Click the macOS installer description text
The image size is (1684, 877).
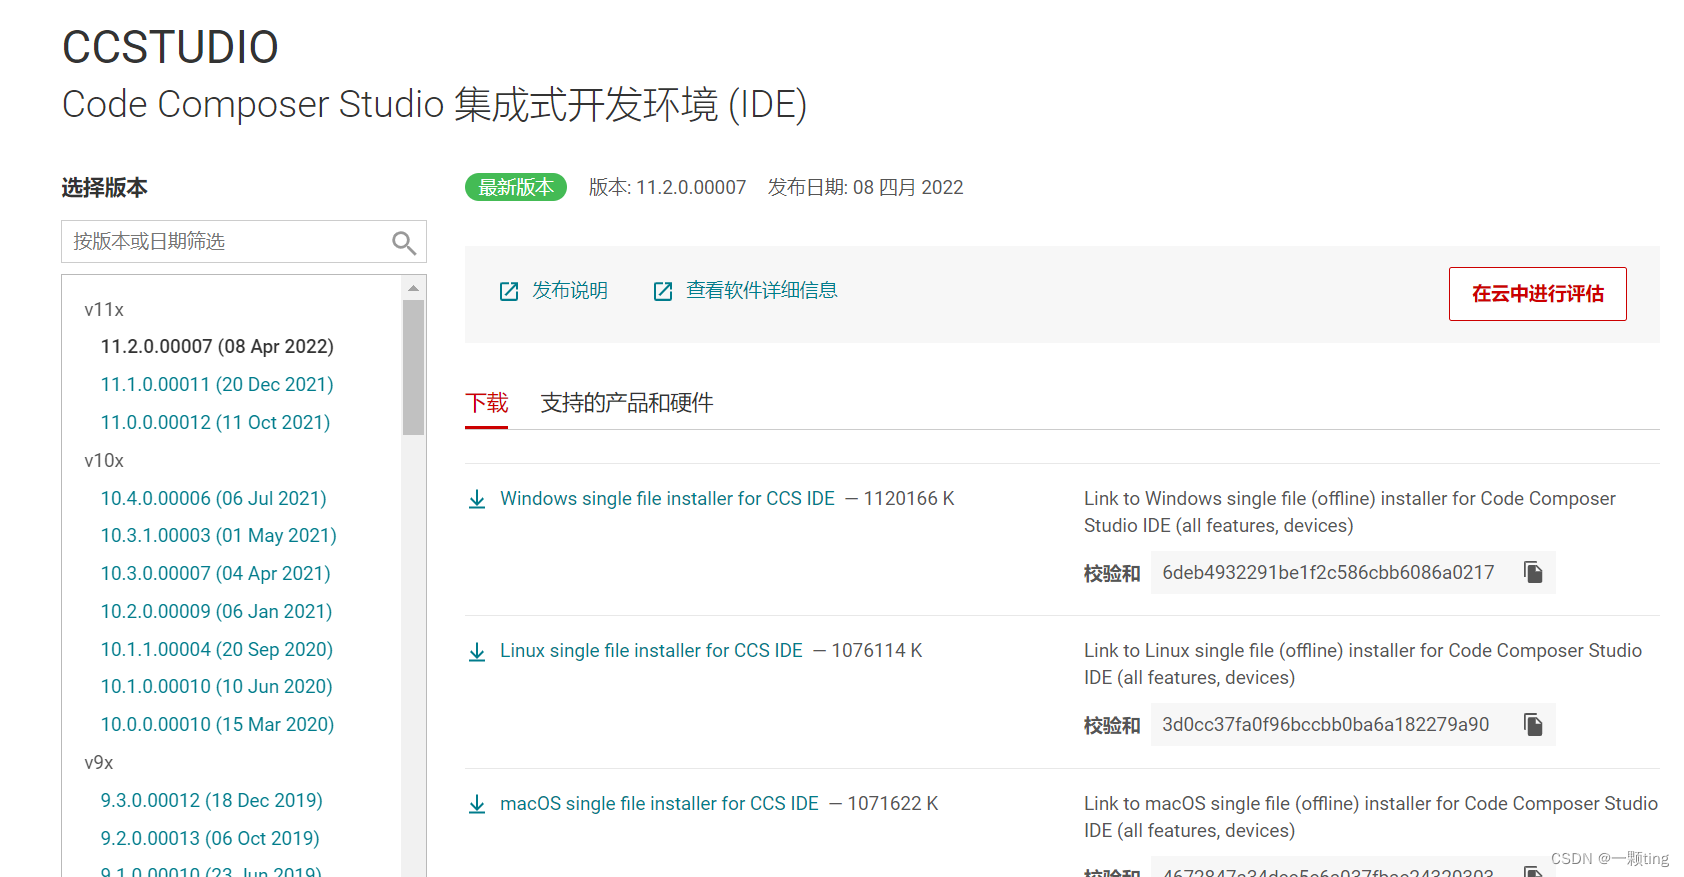pyautogui.click(x=1371, y=817)
